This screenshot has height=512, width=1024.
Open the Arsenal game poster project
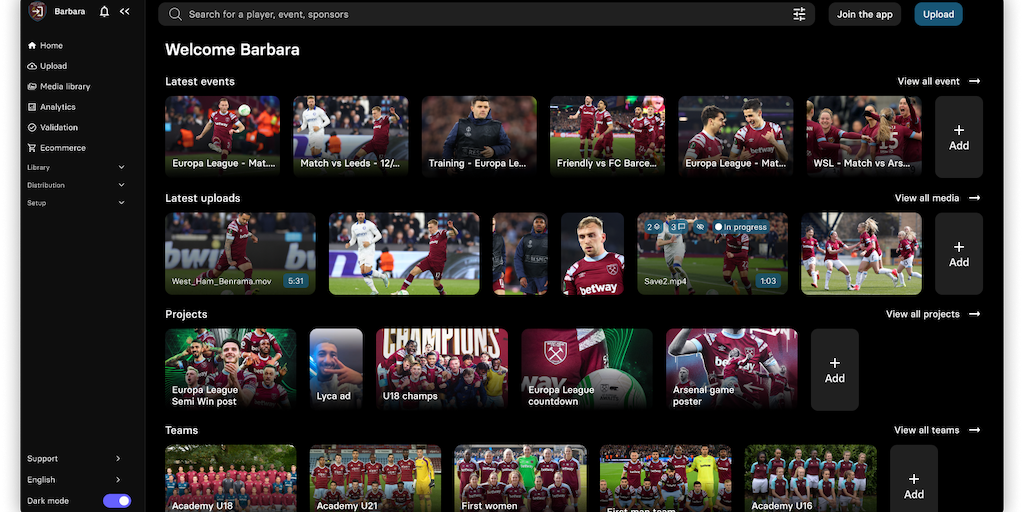[732, 370]
